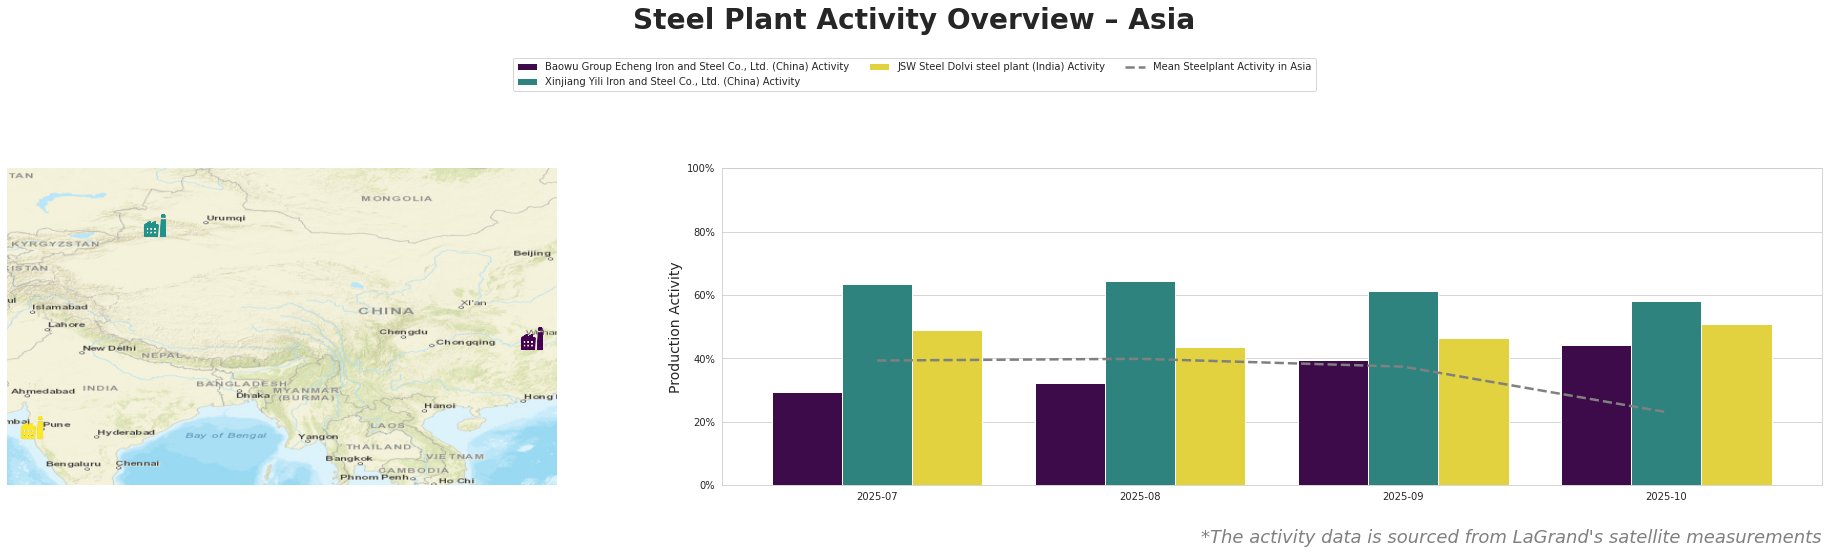1828x554 pixels.
Task: Click the JSW Steel Dolvi legend label
Action: tap(1000, 67)
